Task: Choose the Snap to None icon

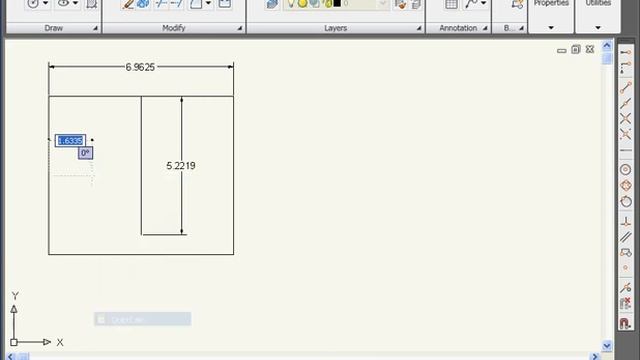Action: coord(625,304)
